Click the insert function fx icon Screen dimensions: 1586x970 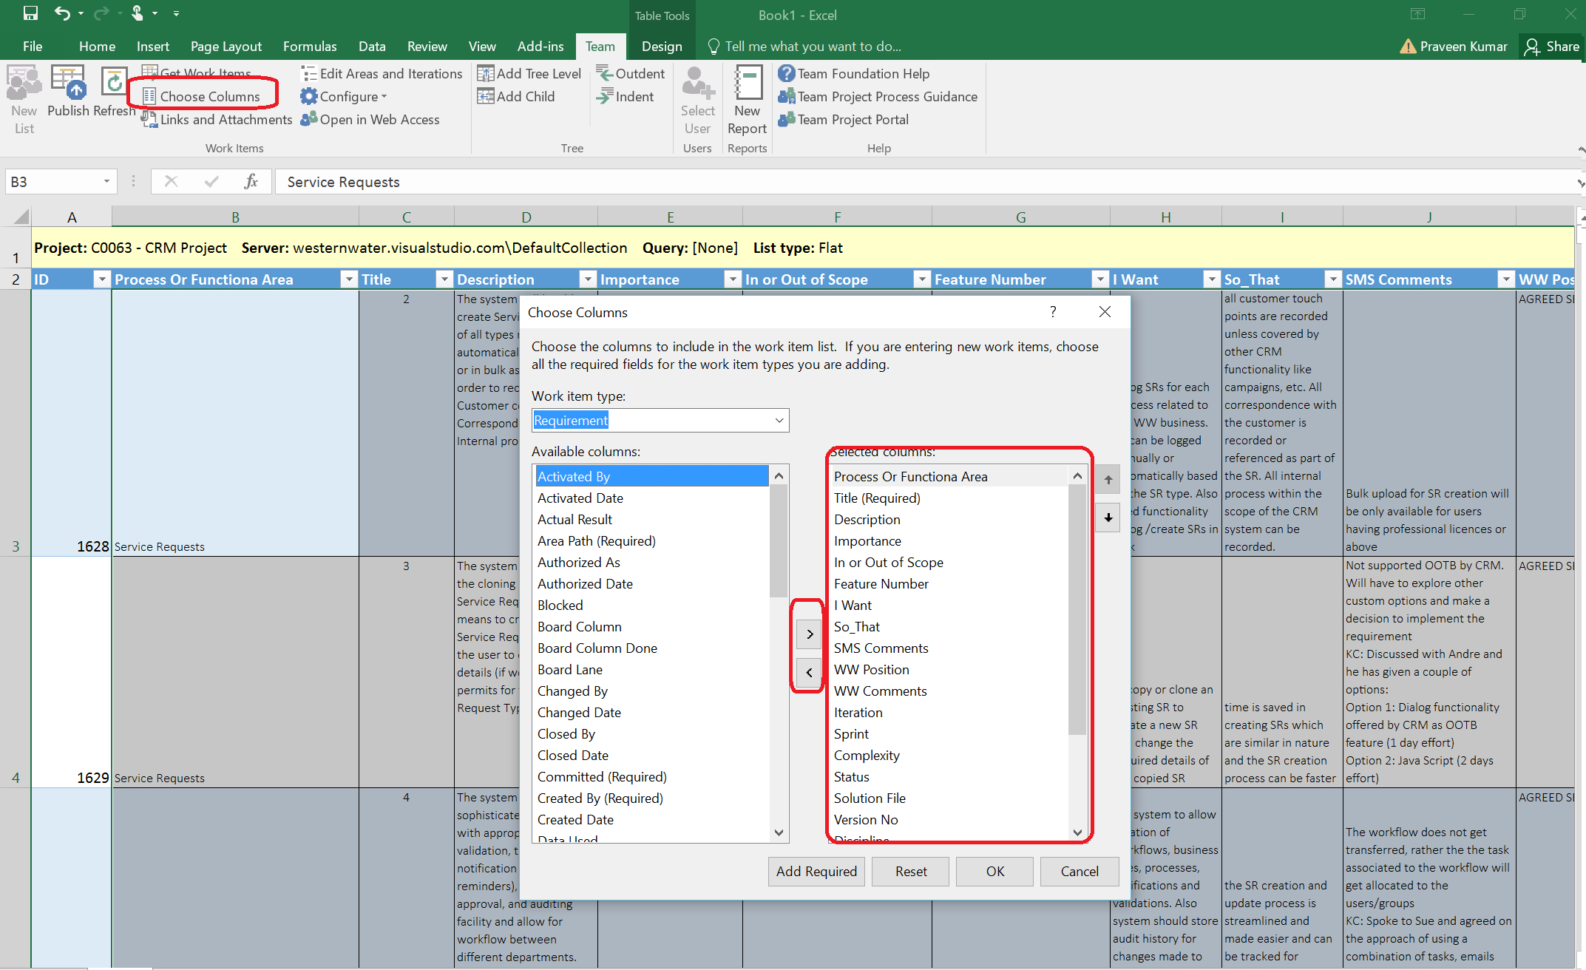(x=251, y=181)
